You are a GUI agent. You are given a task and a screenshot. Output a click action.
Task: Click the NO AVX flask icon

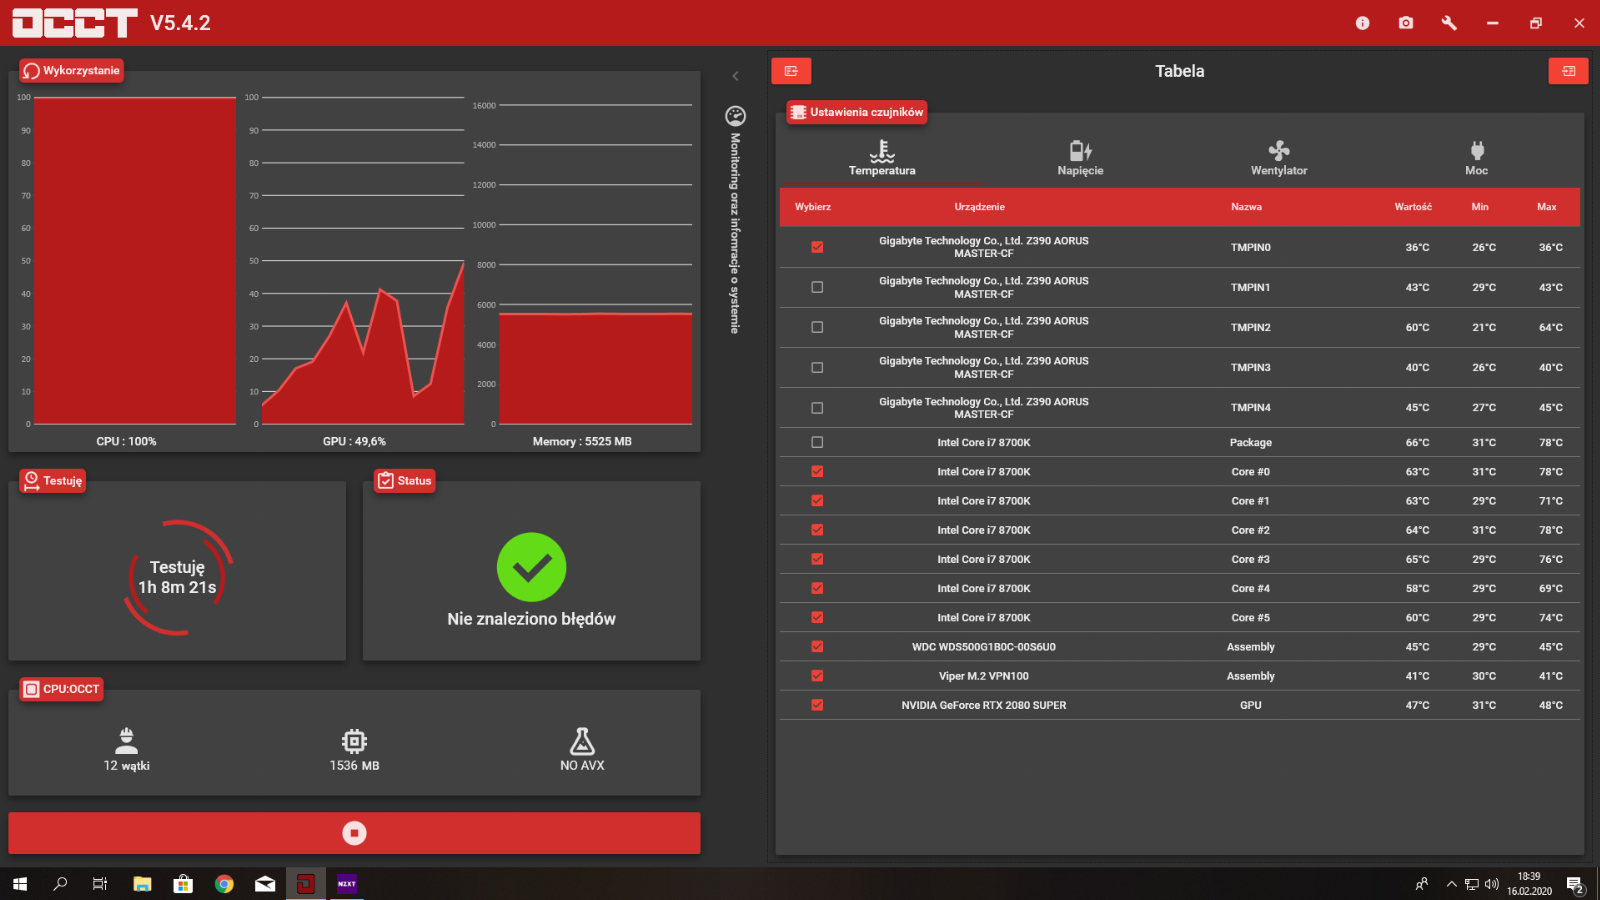(582, 741)
